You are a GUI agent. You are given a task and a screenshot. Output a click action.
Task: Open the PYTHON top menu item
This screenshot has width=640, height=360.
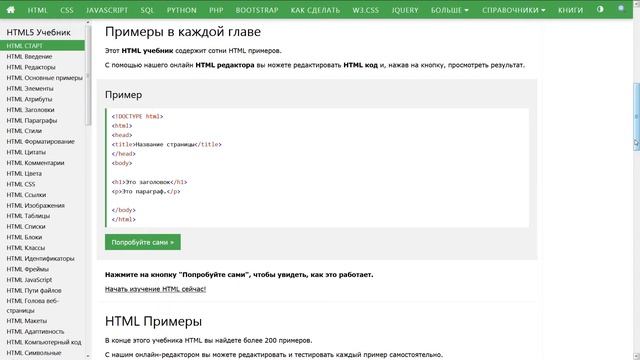(x=181, y=10)
